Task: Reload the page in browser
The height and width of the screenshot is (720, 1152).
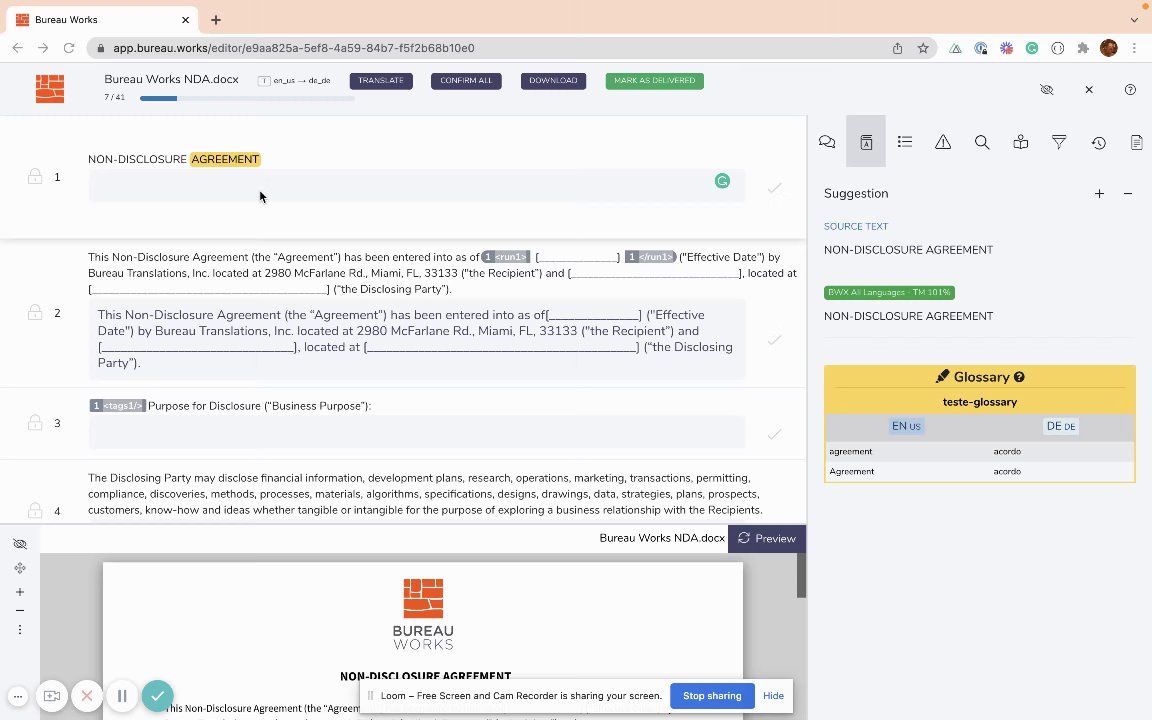Action: pos(69,48)
